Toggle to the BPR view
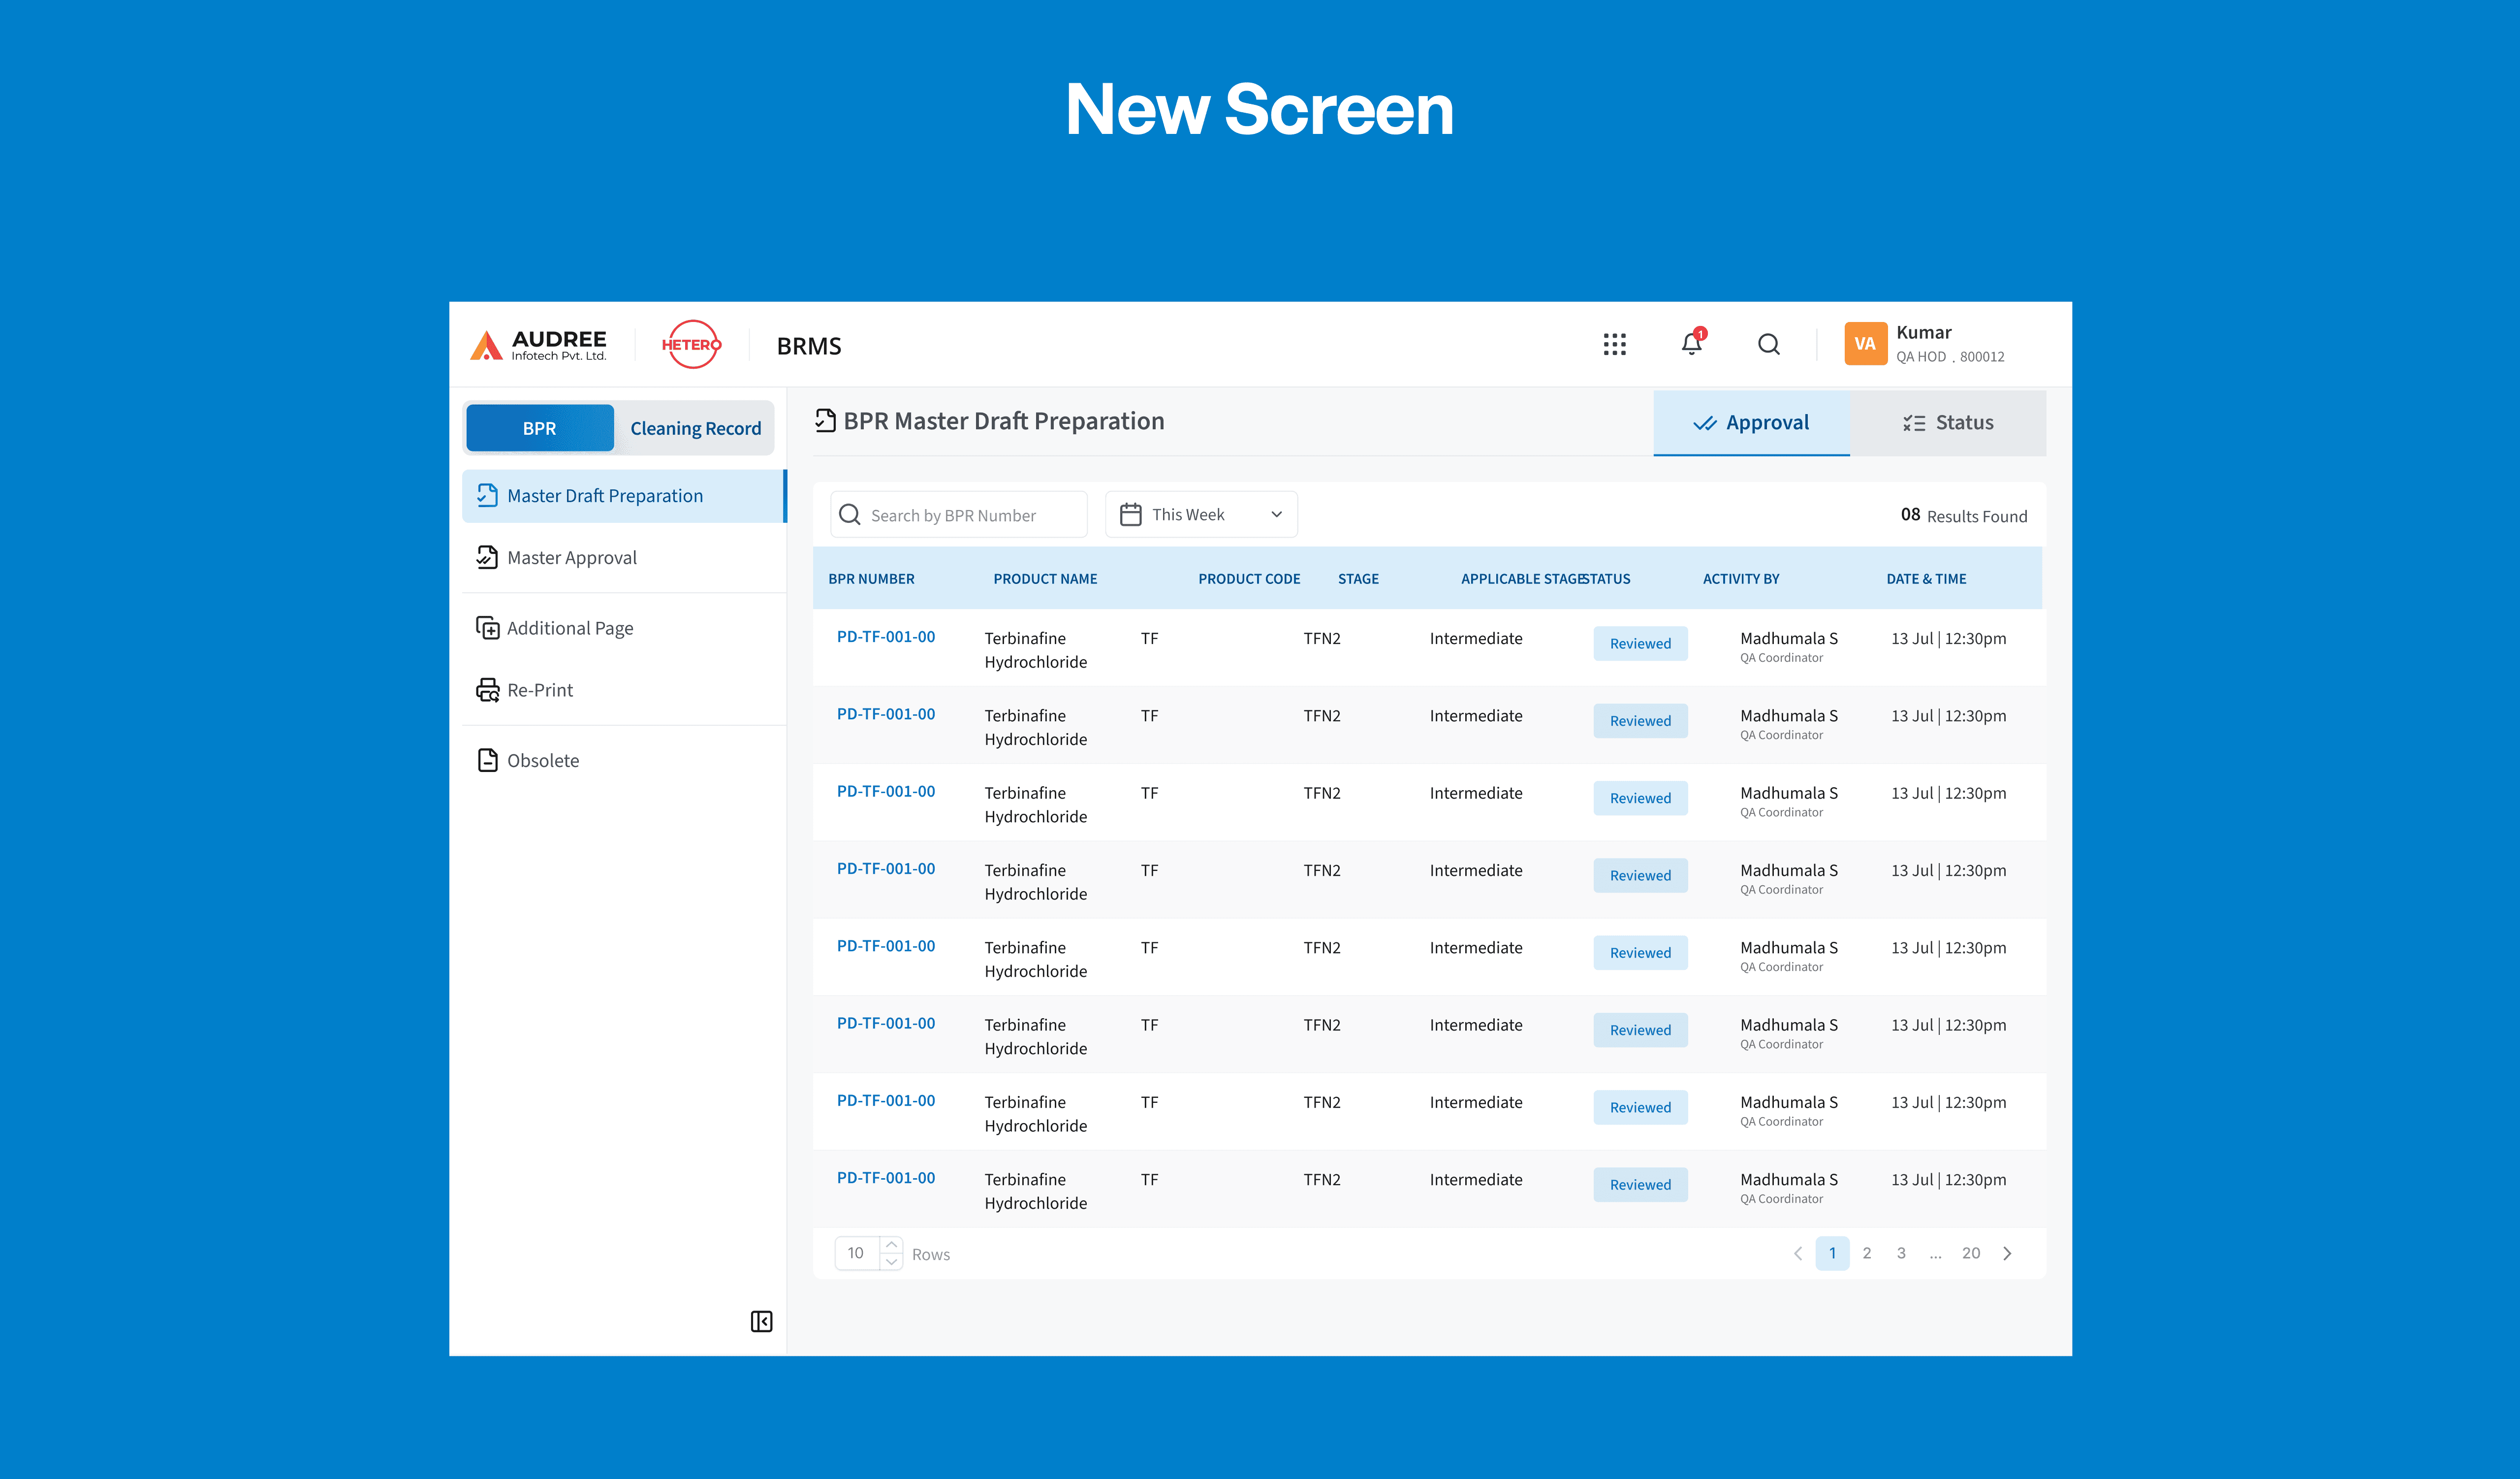Viewport: 2520px width, 1479px height. pyautogui.click(x=540, y=428)
